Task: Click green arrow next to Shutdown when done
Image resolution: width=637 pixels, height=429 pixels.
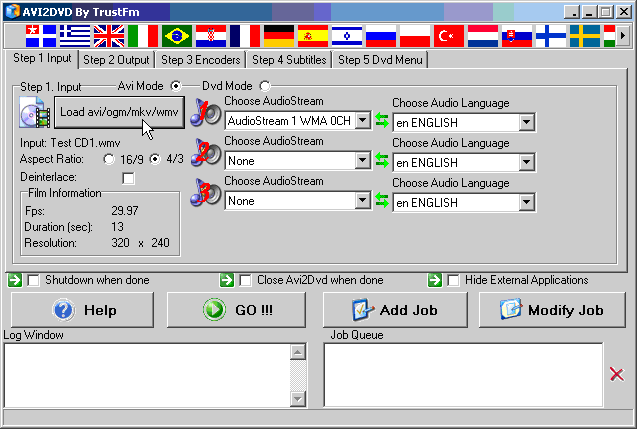Action: pos(15,280)
